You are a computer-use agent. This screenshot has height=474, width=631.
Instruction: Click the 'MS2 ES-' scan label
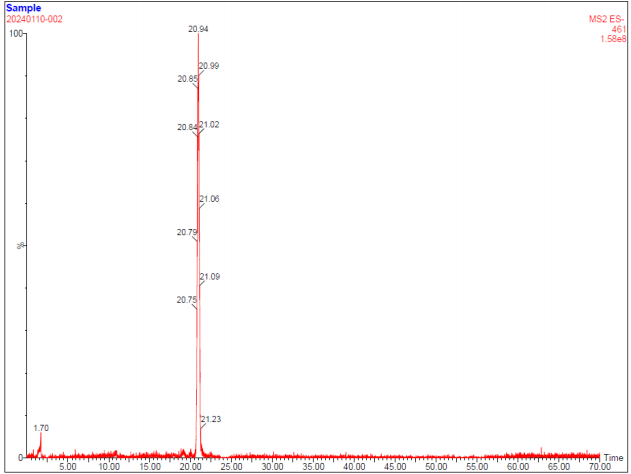(607, 19)
